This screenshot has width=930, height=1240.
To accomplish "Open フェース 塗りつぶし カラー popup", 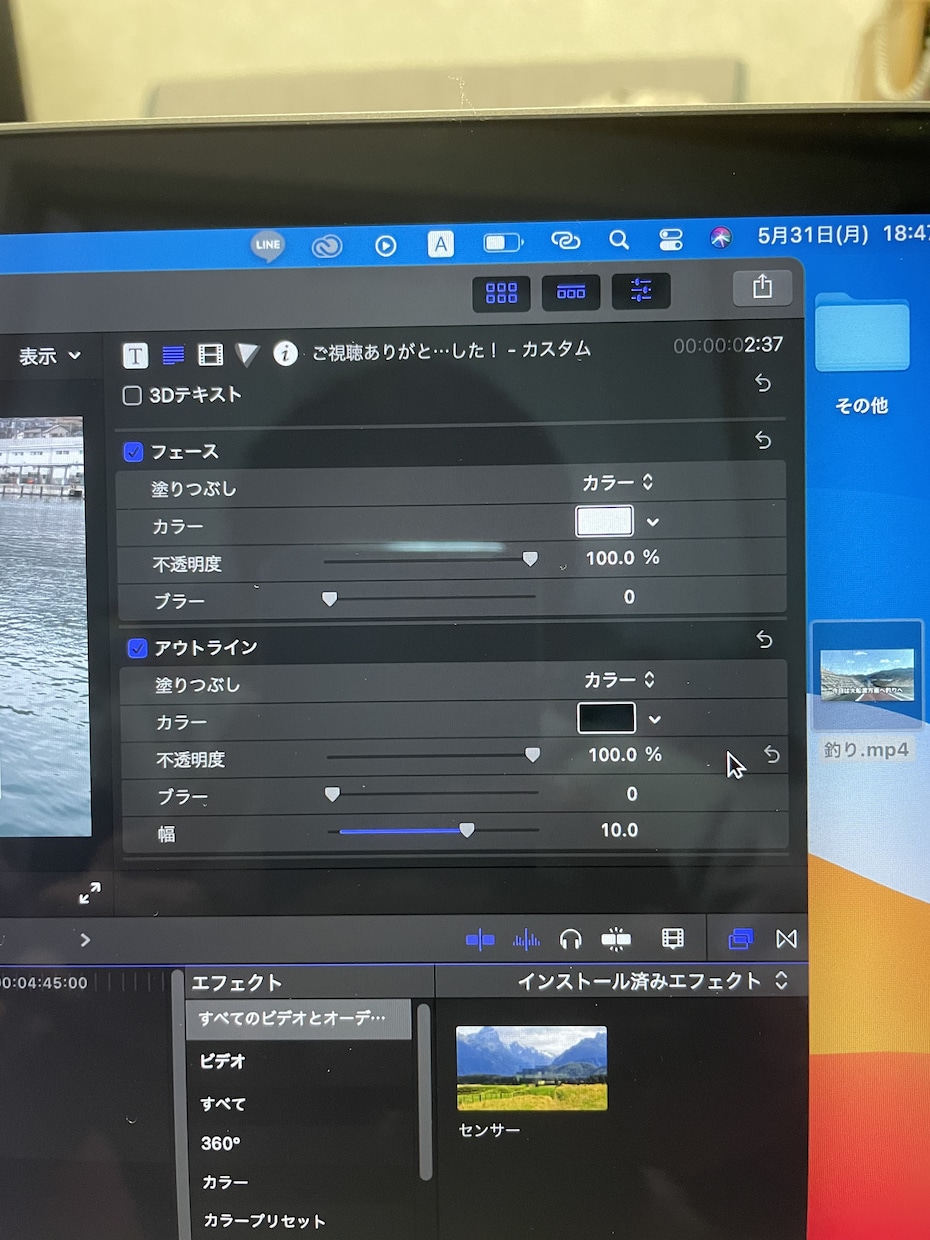I will [618, 482].
